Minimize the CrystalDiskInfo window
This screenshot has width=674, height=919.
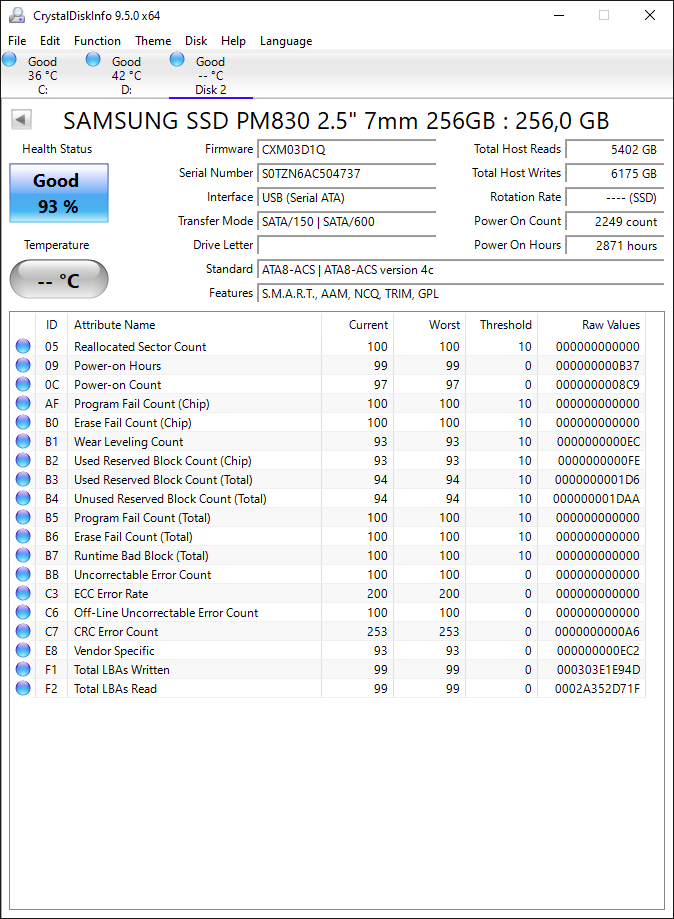pos(559,15)
